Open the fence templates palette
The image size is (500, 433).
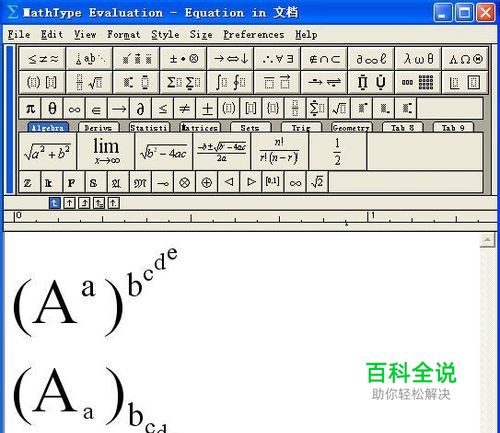pyautogui.click(x=42, y=82)
